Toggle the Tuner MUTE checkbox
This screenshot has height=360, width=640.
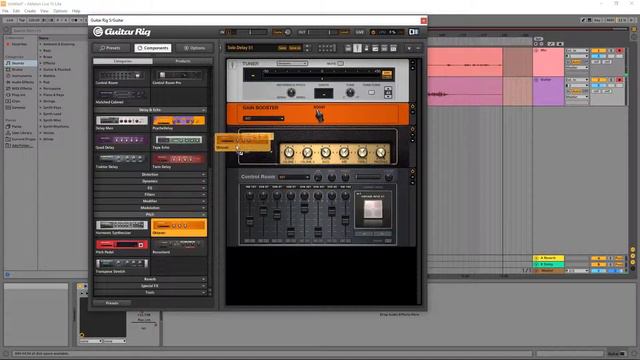[x=340, y=64]
